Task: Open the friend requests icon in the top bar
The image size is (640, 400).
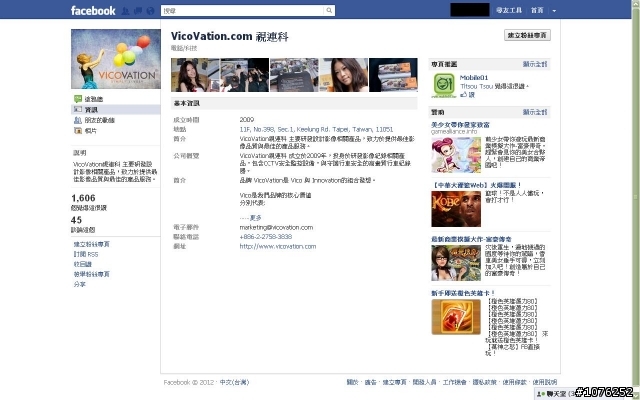Action: pos(125,11)
